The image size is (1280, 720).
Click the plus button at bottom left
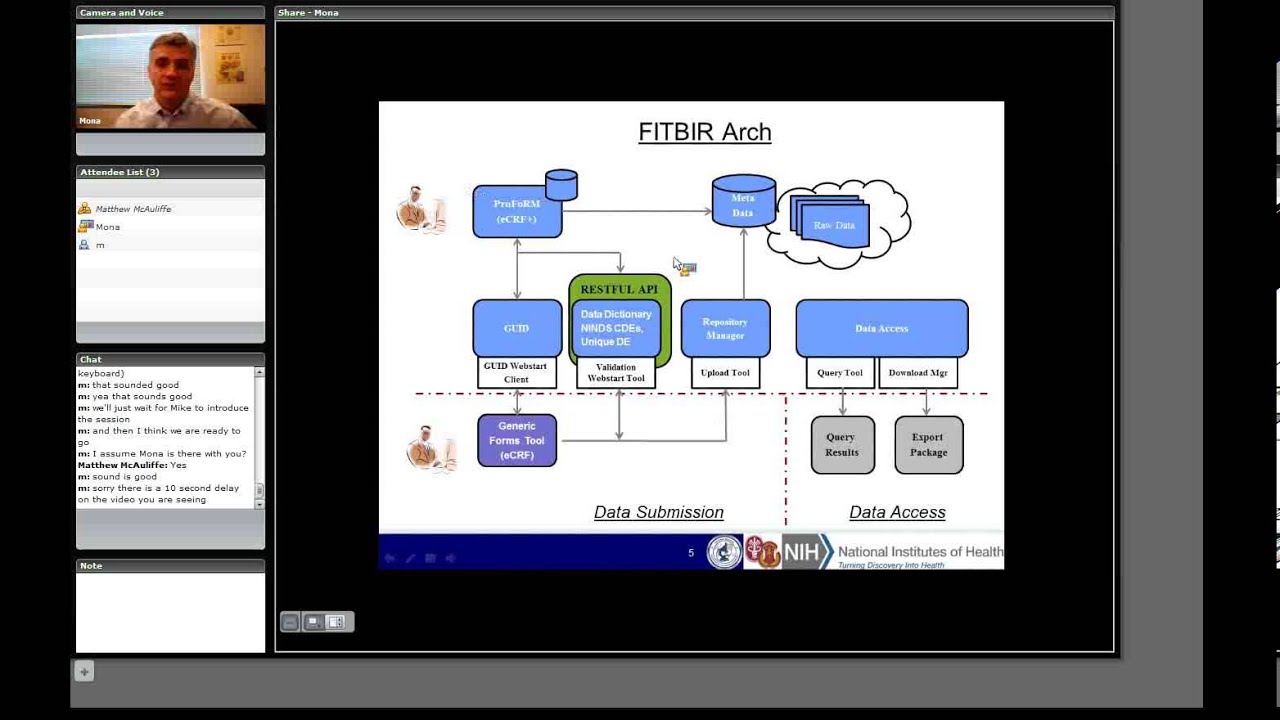tap(84, 672)
